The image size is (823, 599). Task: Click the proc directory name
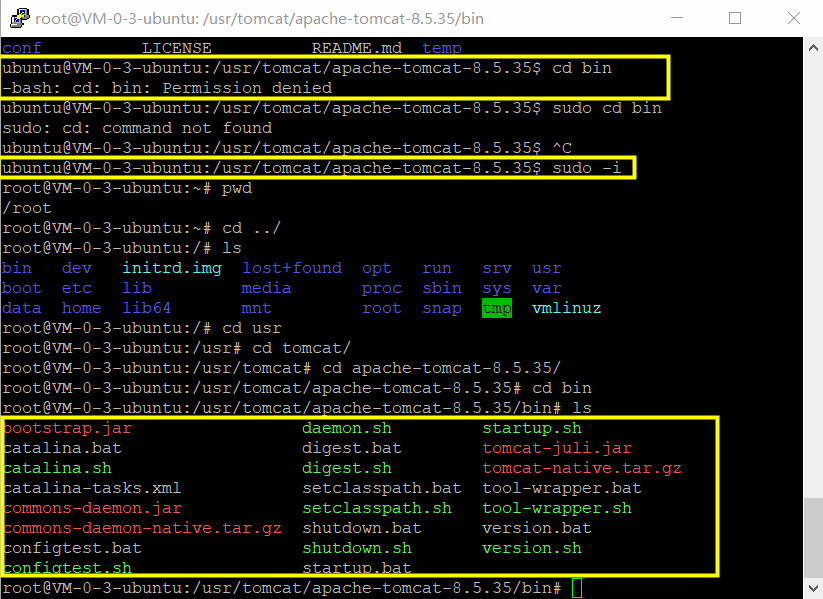point(382,288)
